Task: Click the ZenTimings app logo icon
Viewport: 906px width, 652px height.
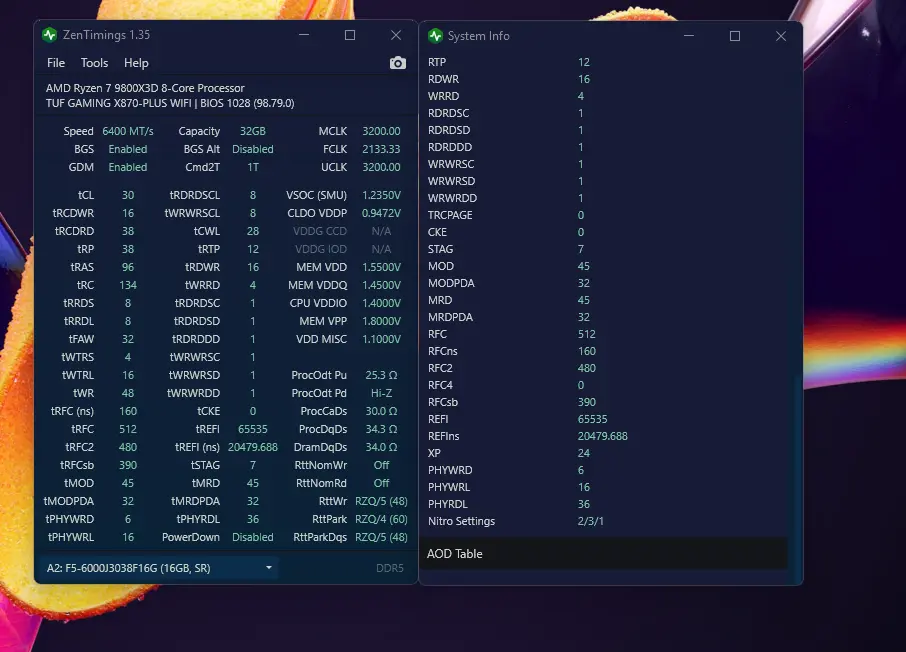Action: pyautogui.click(x=50, y=35)
